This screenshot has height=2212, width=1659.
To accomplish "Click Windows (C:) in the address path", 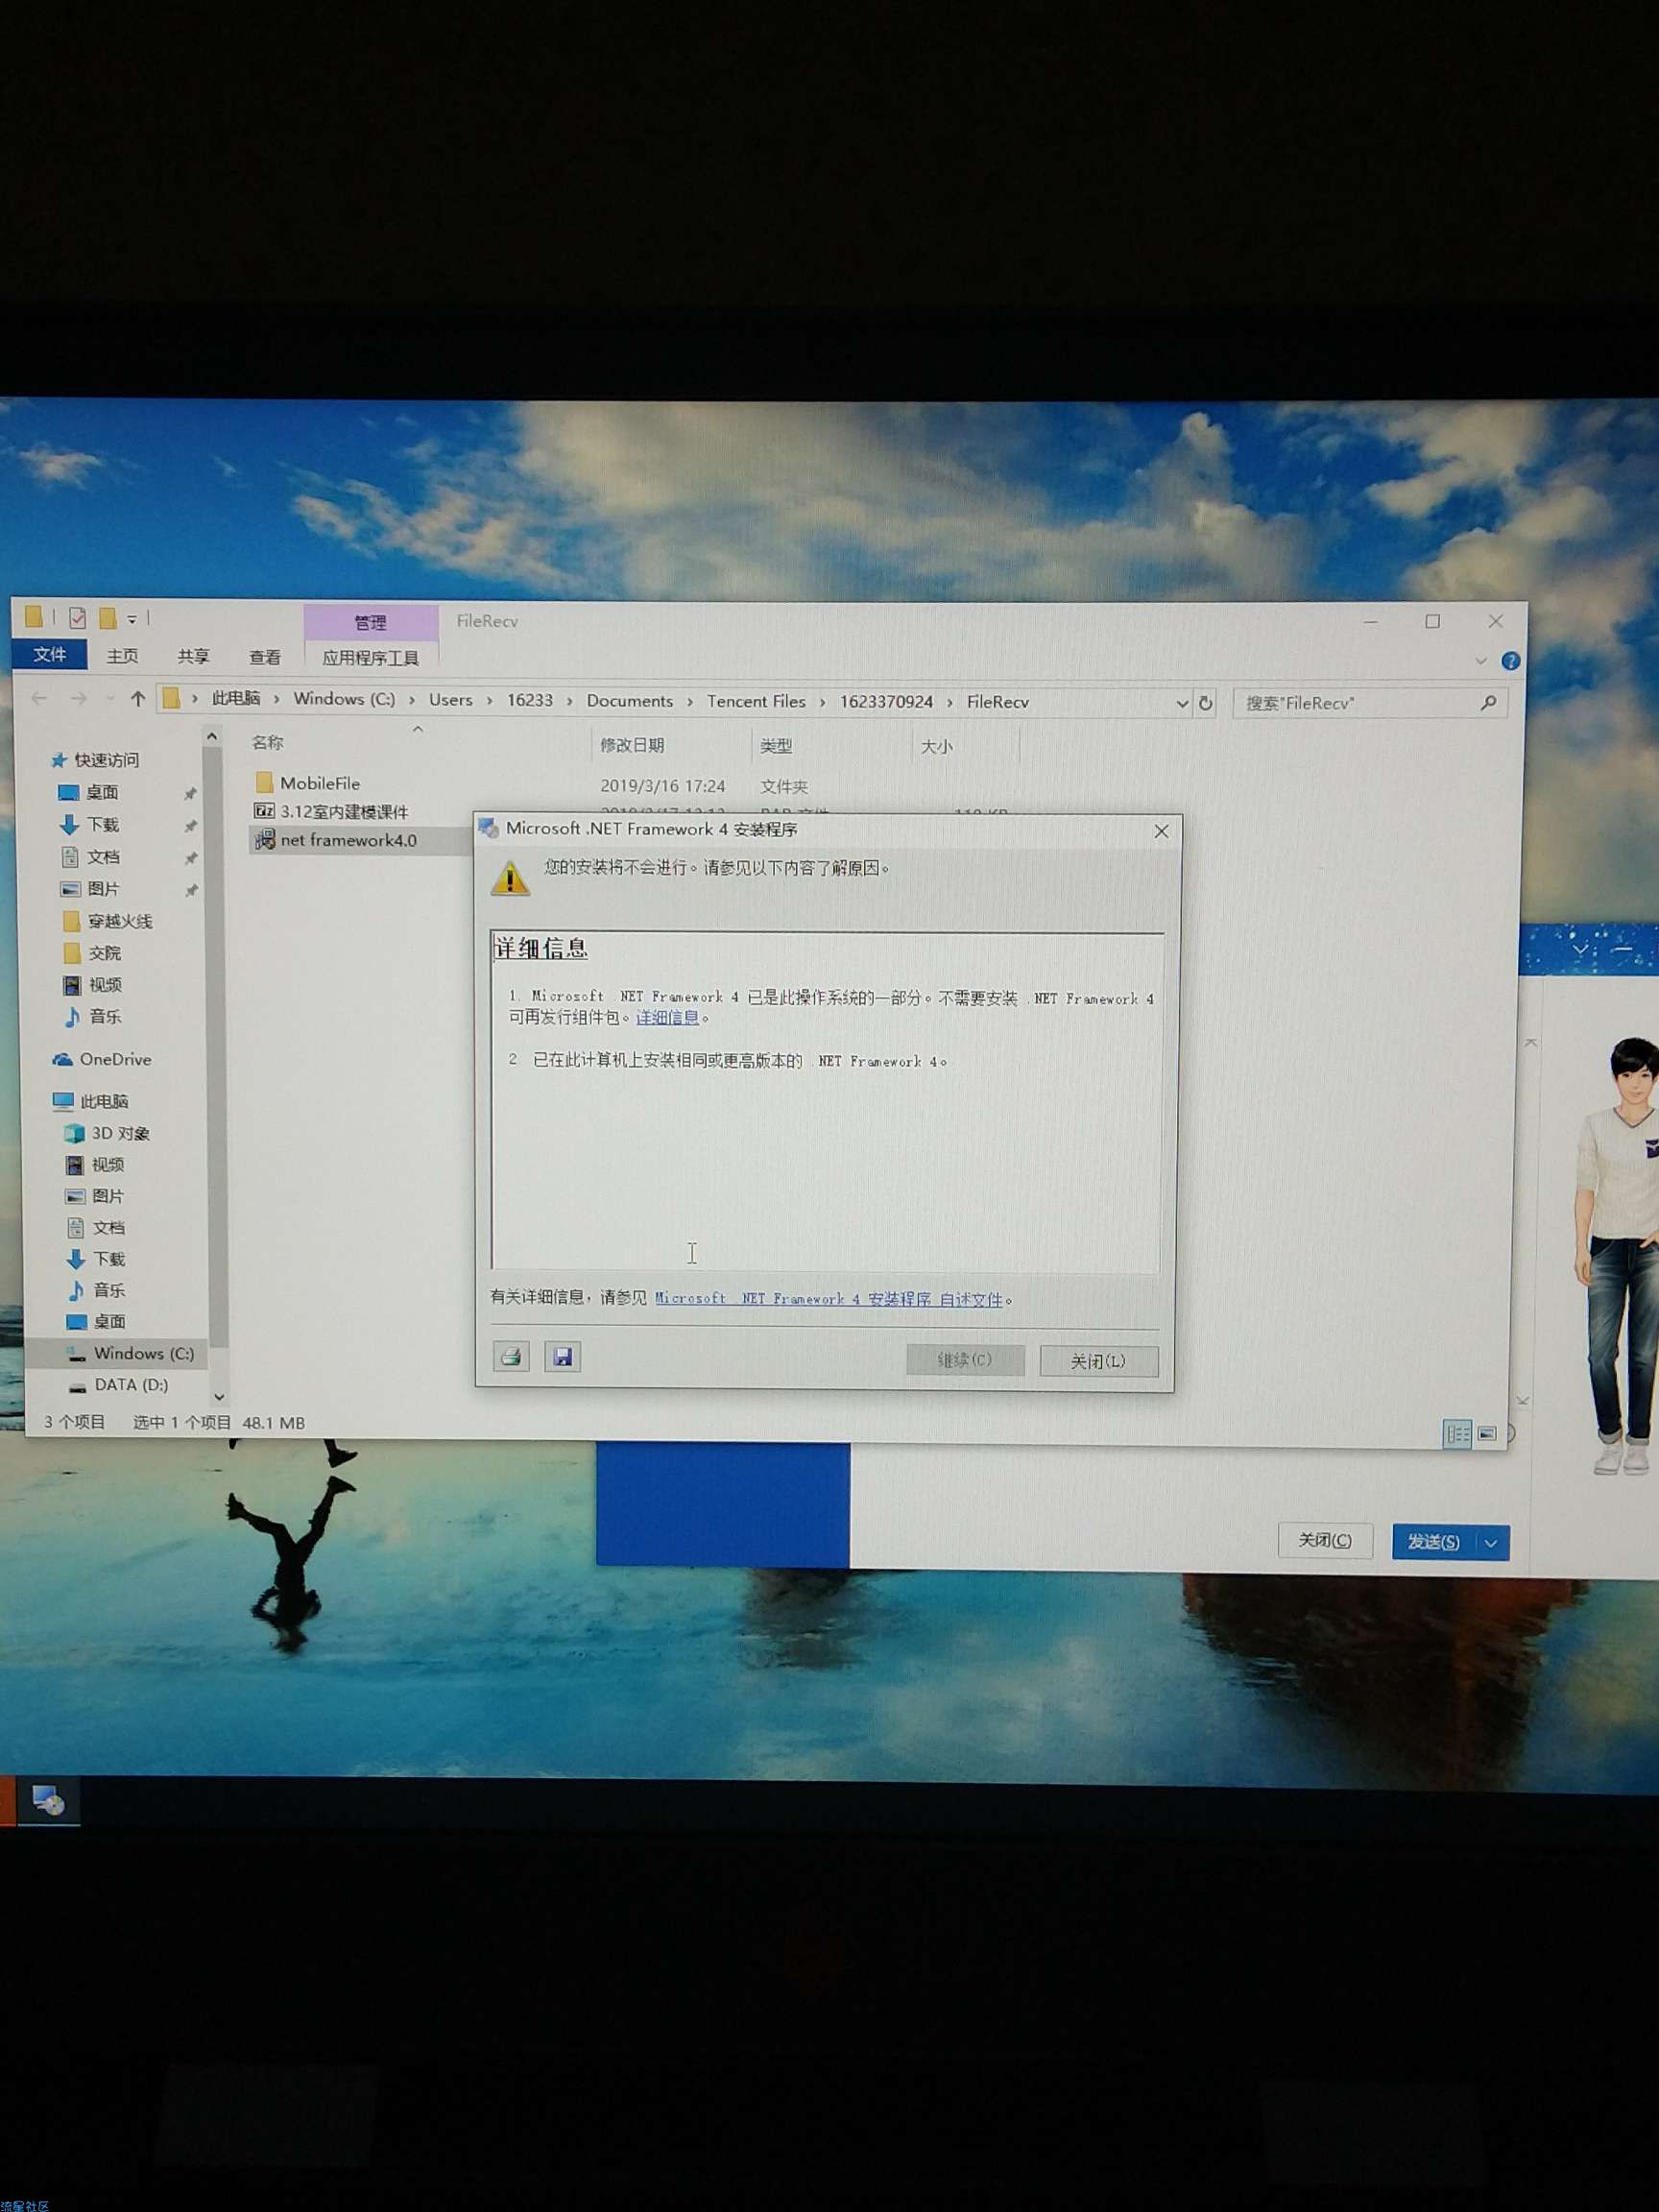I will pyautogui.click(x=343, y=699).
